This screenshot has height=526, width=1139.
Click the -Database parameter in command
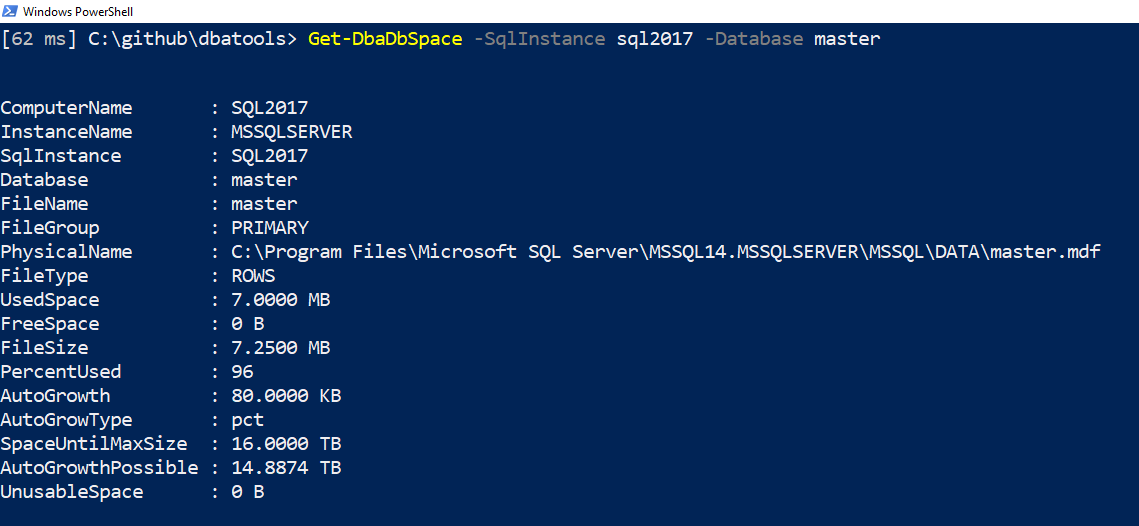click(x=753, y=39)
